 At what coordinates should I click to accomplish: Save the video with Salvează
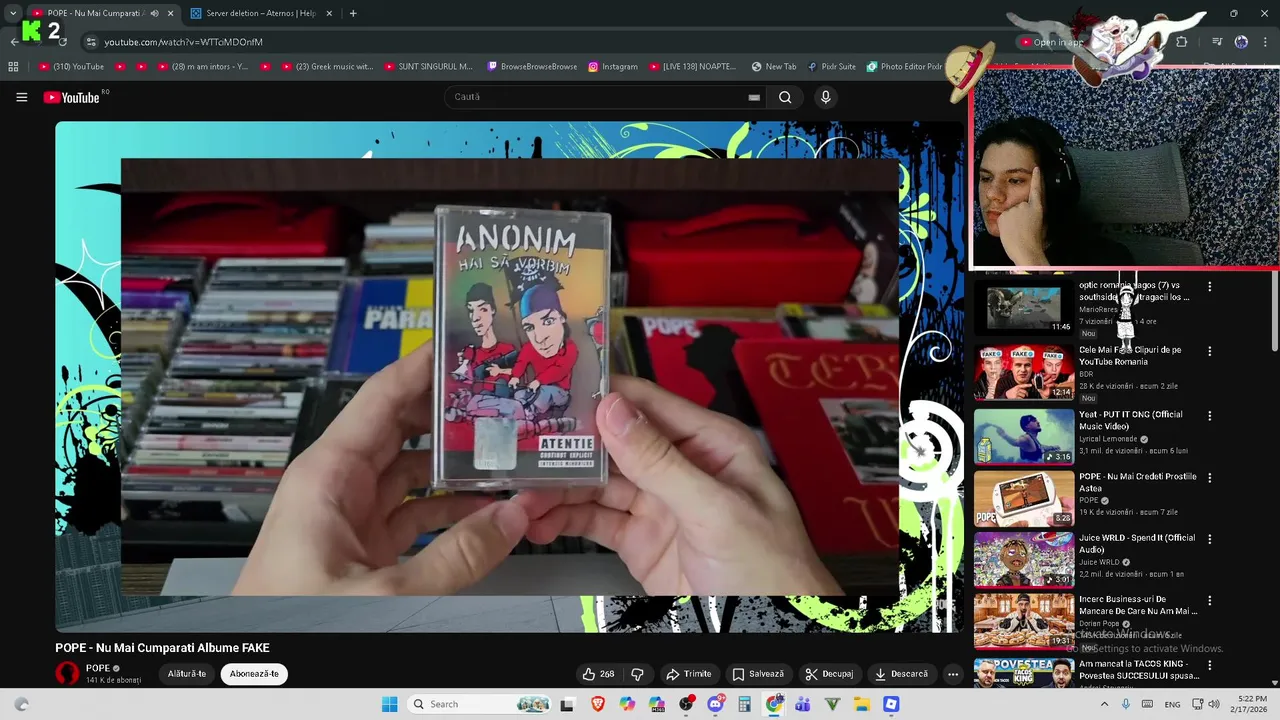pyautogui.click(x=758, y=674)
